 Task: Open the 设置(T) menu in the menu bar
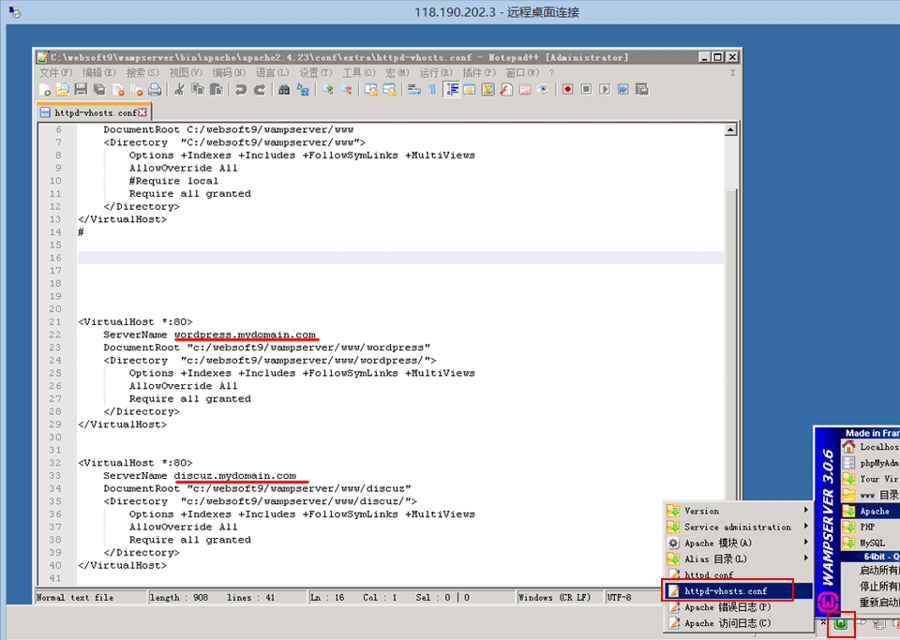[315, 73]
